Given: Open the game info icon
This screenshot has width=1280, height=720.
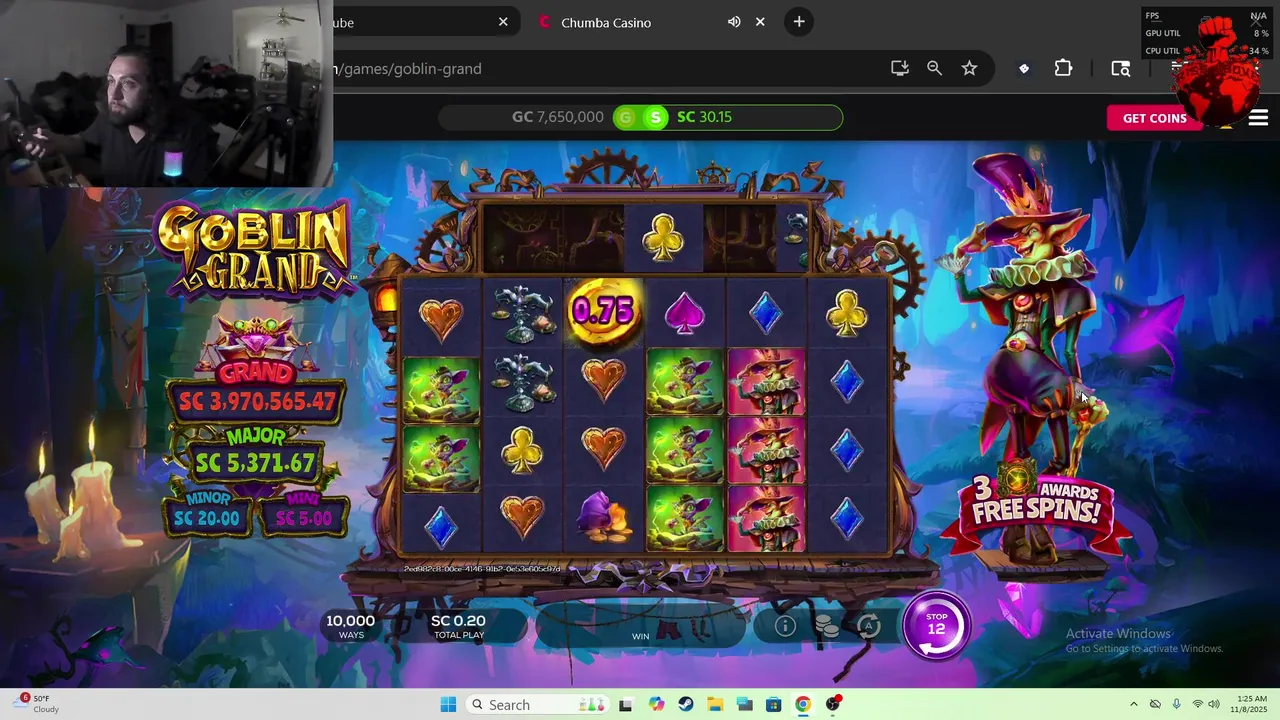Looking at the screenshot, I should click(786, 626).
